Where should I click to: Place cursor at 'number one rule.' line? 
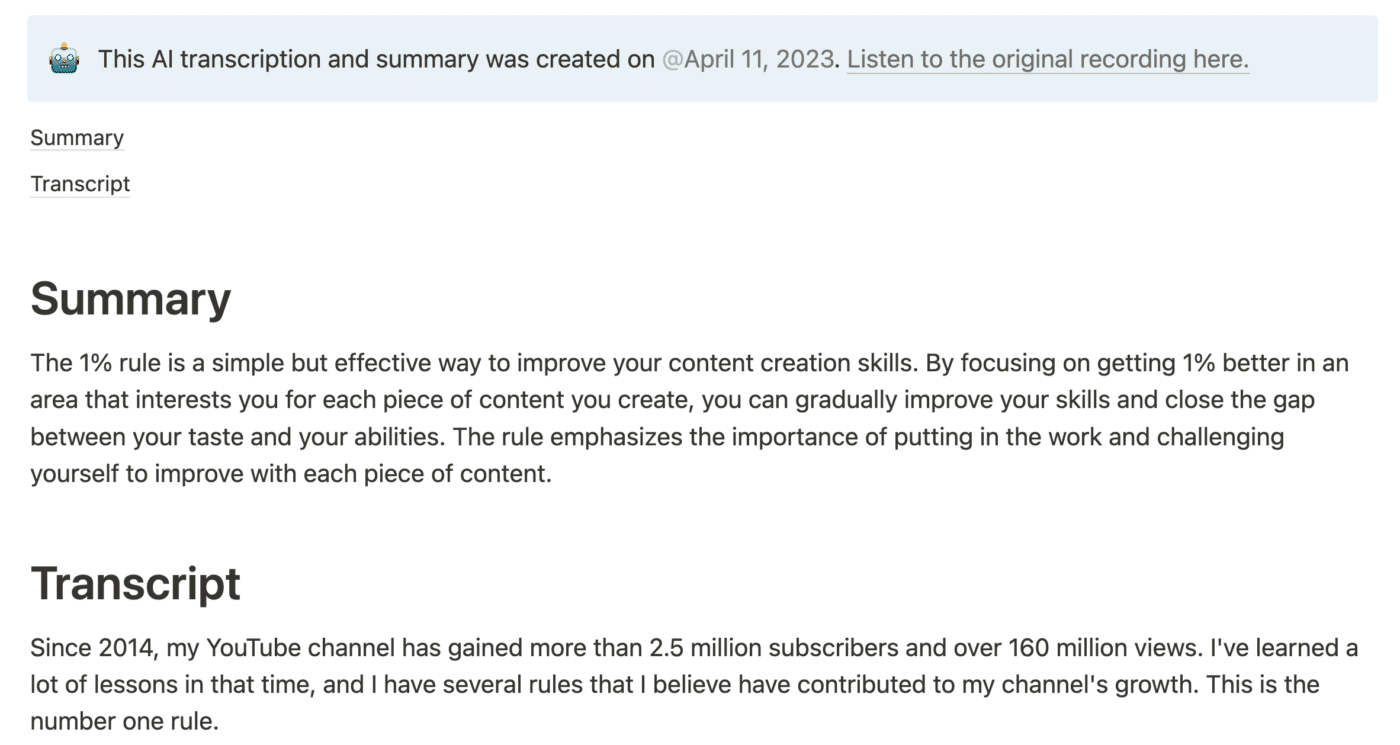pos(124,721)
